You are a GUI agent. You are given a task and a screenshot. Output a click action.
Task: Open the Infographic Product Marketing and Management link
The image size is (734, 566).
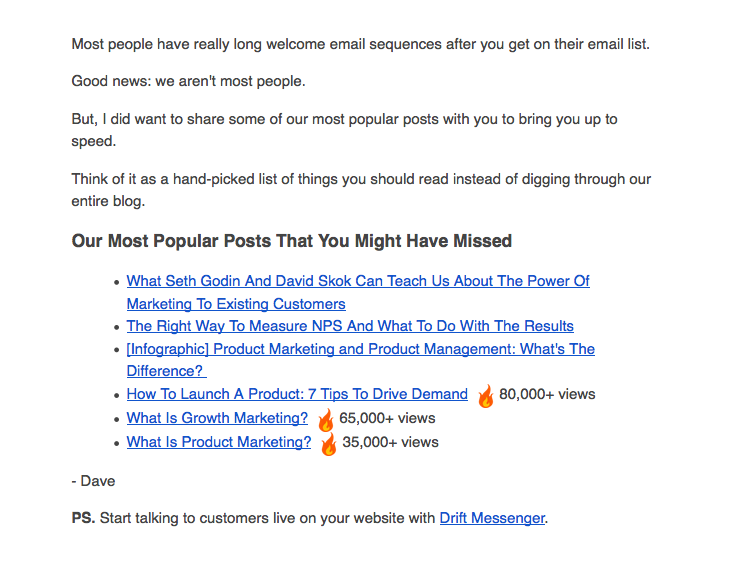pyautogui.click(x=360, y=349)
